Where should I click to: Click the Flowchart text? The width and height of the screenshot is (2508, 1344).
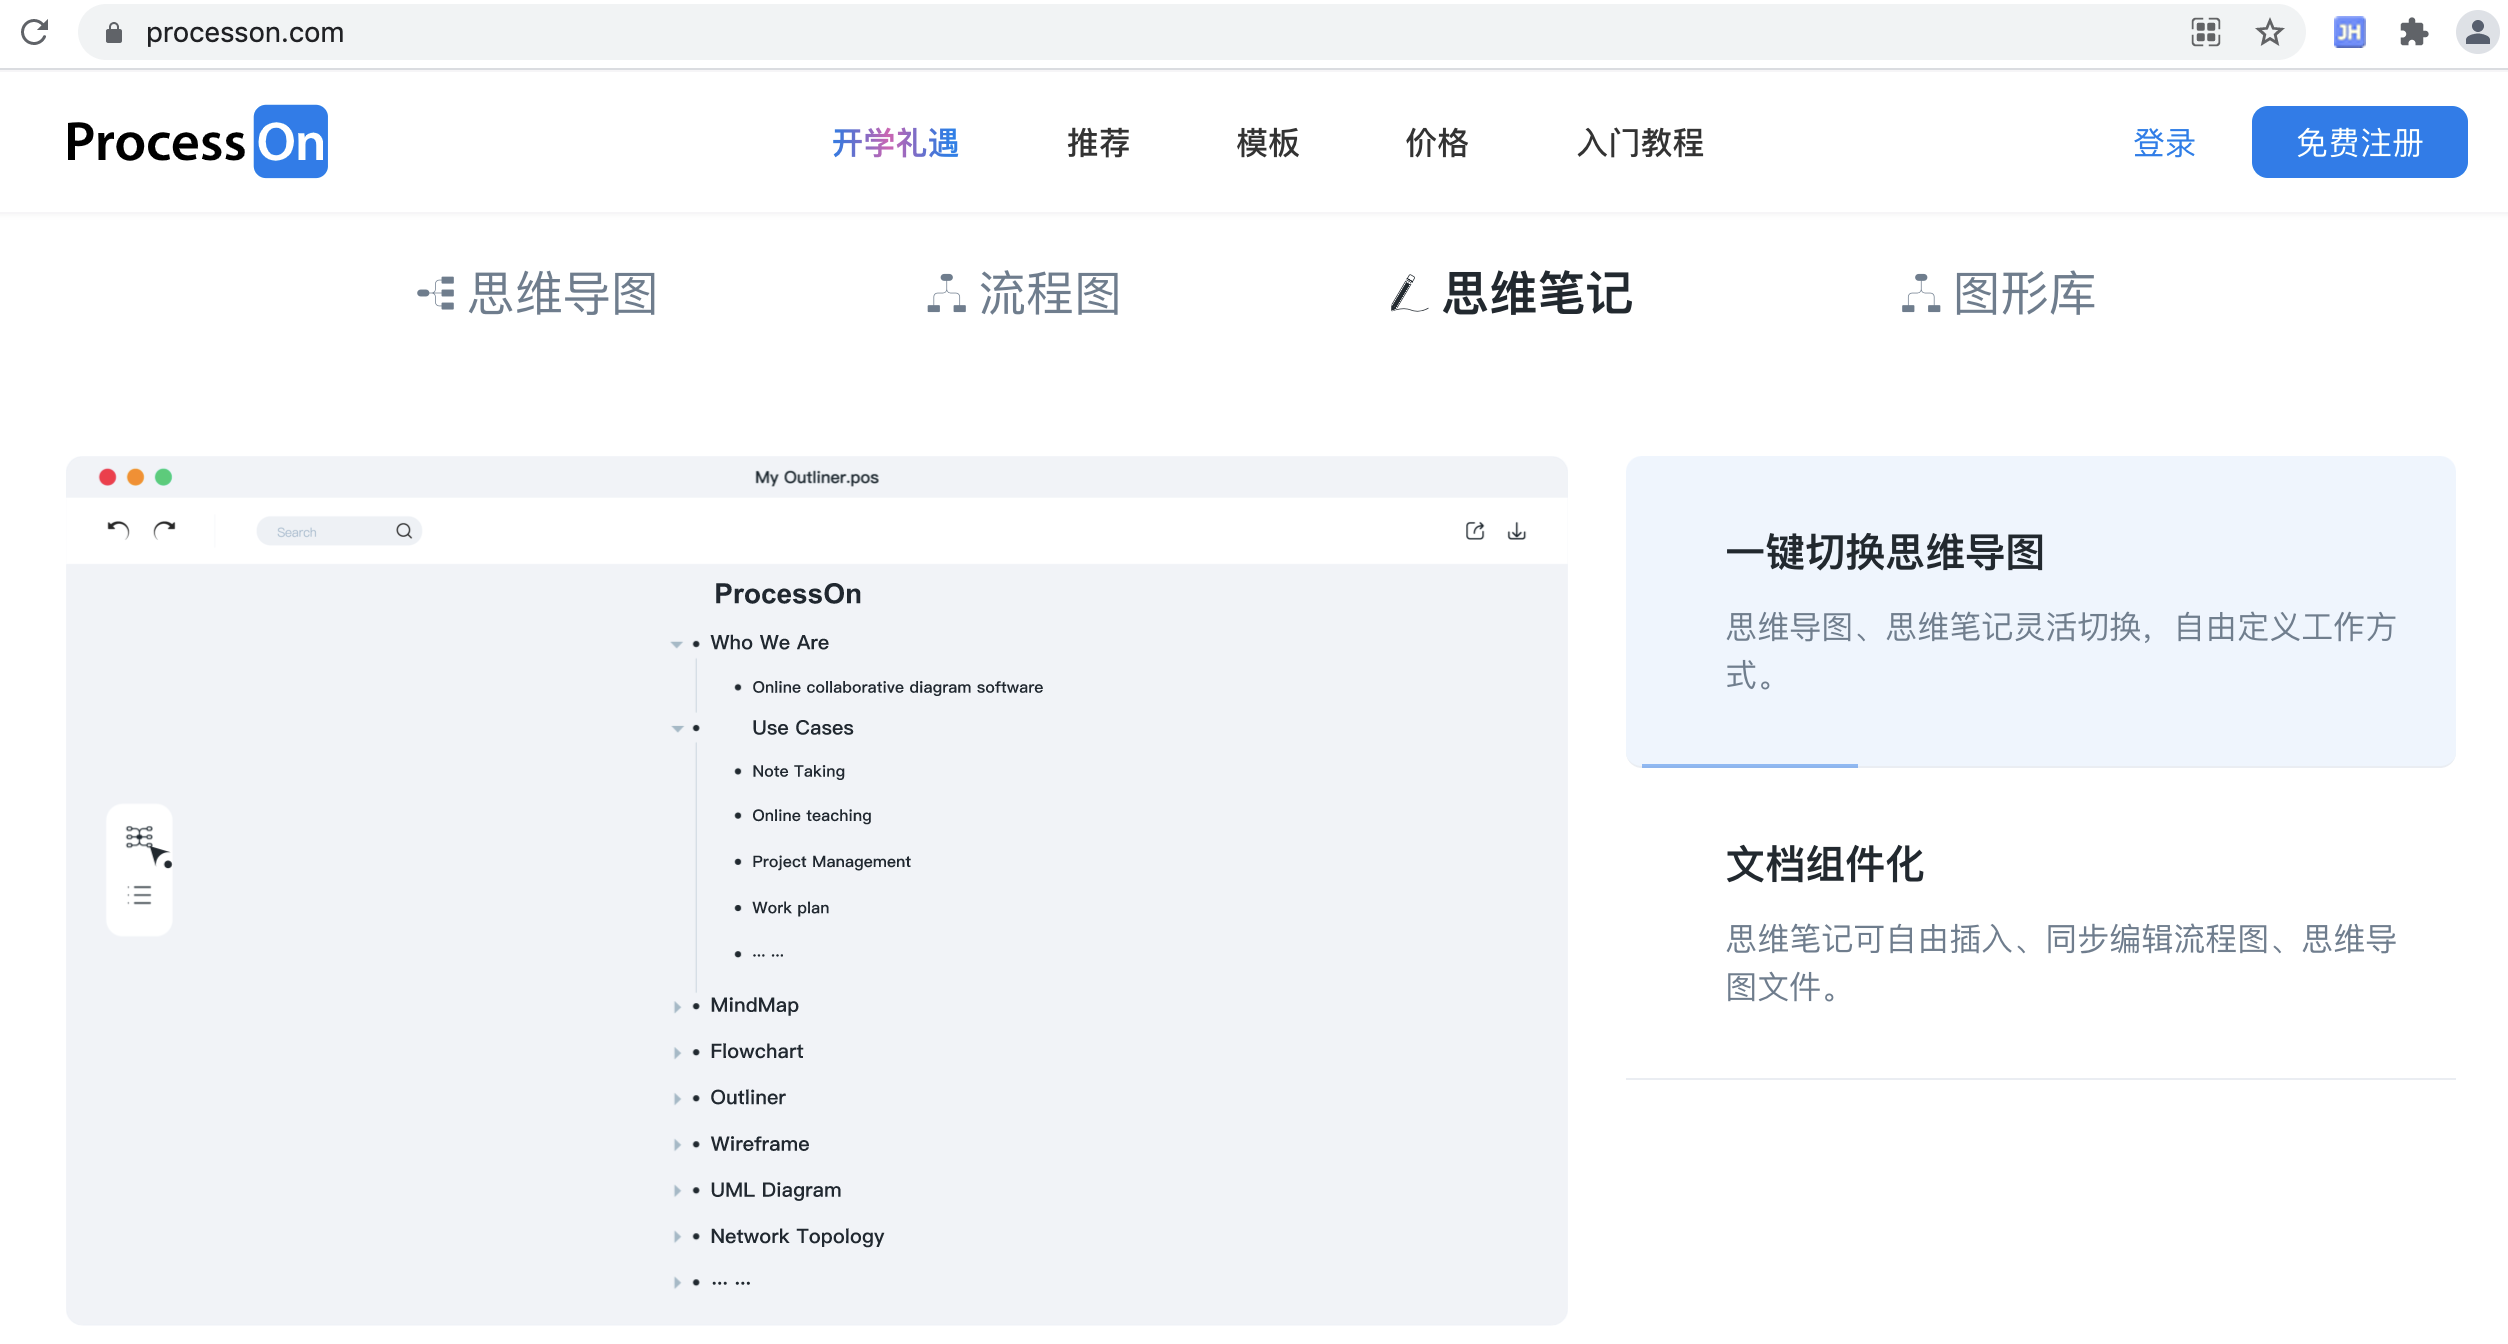point(757,1051)
